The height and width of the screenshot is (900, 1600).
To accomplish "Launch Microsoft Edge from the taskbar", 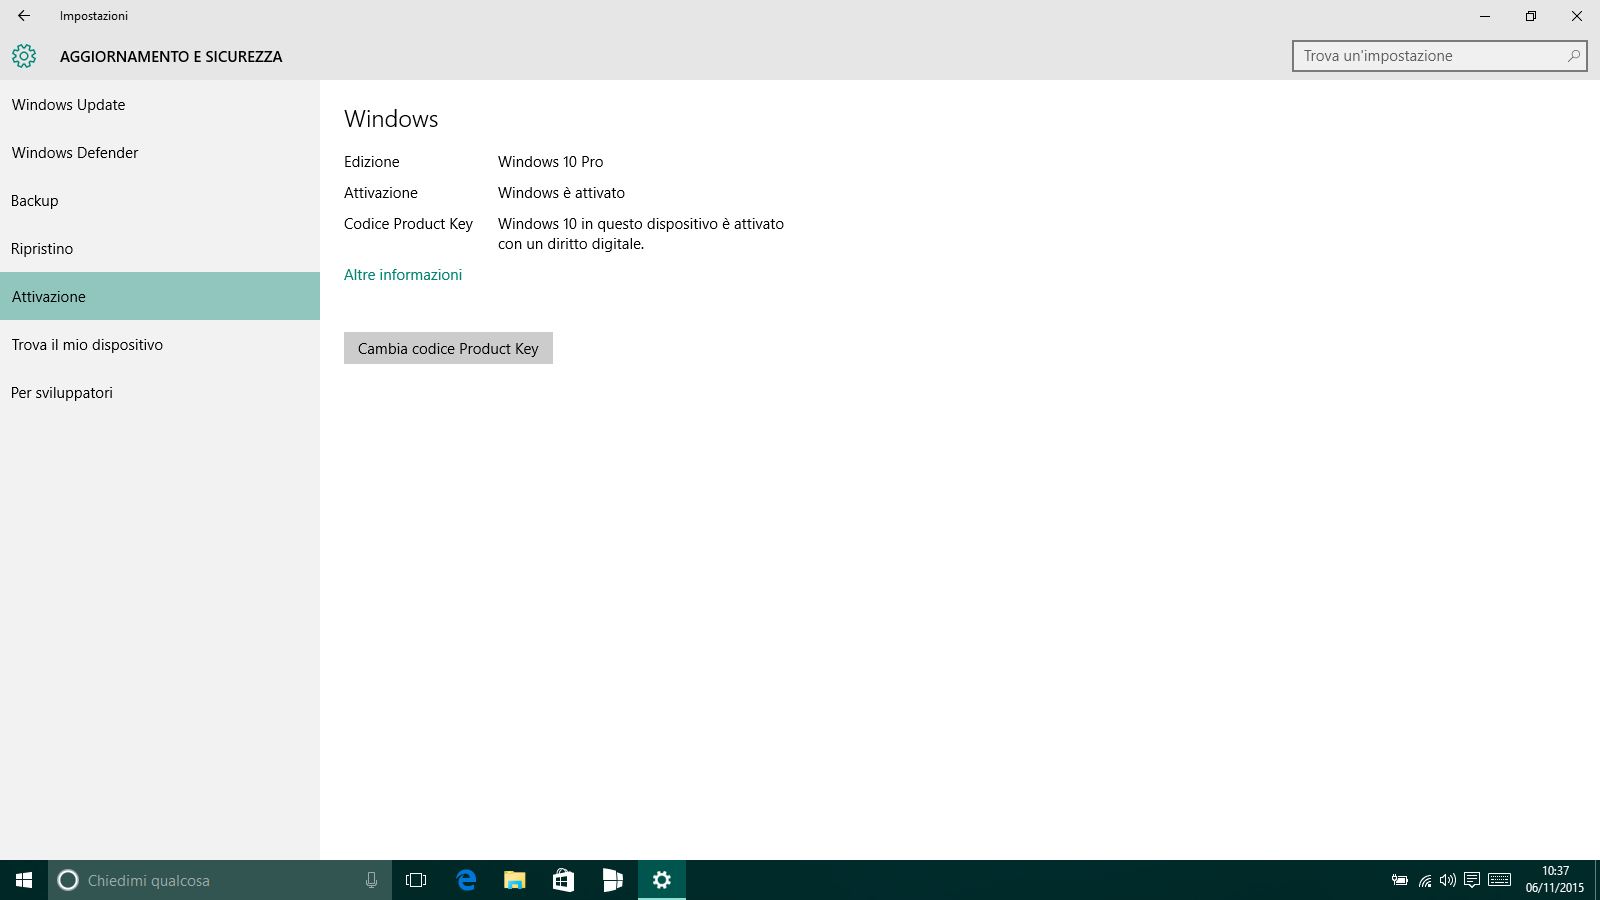I will (x=466, y=880).
